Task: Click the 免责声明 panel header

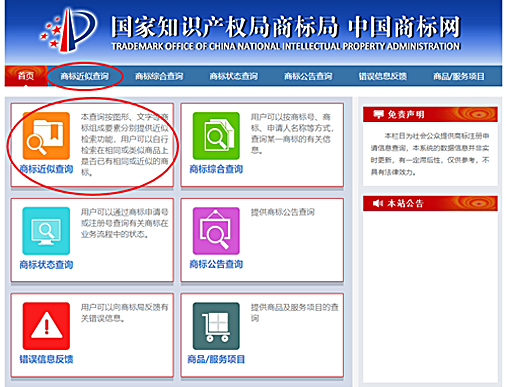Action: point(430,114)
